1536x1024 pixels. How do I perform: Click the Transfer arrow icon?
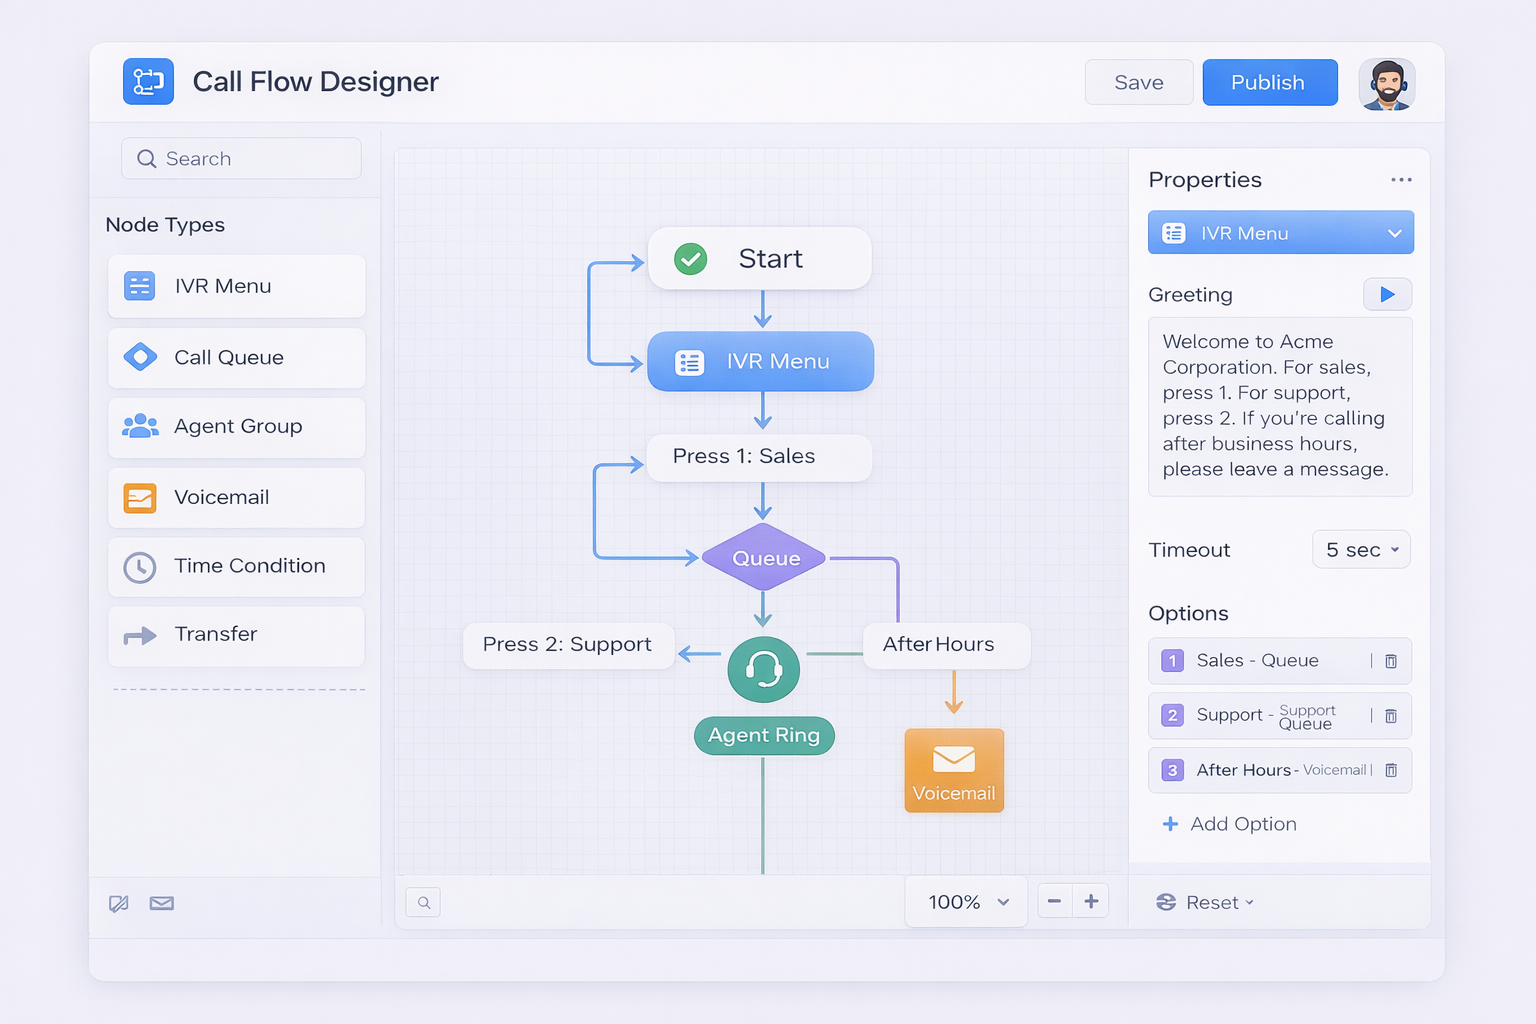(x=140, y=635)
